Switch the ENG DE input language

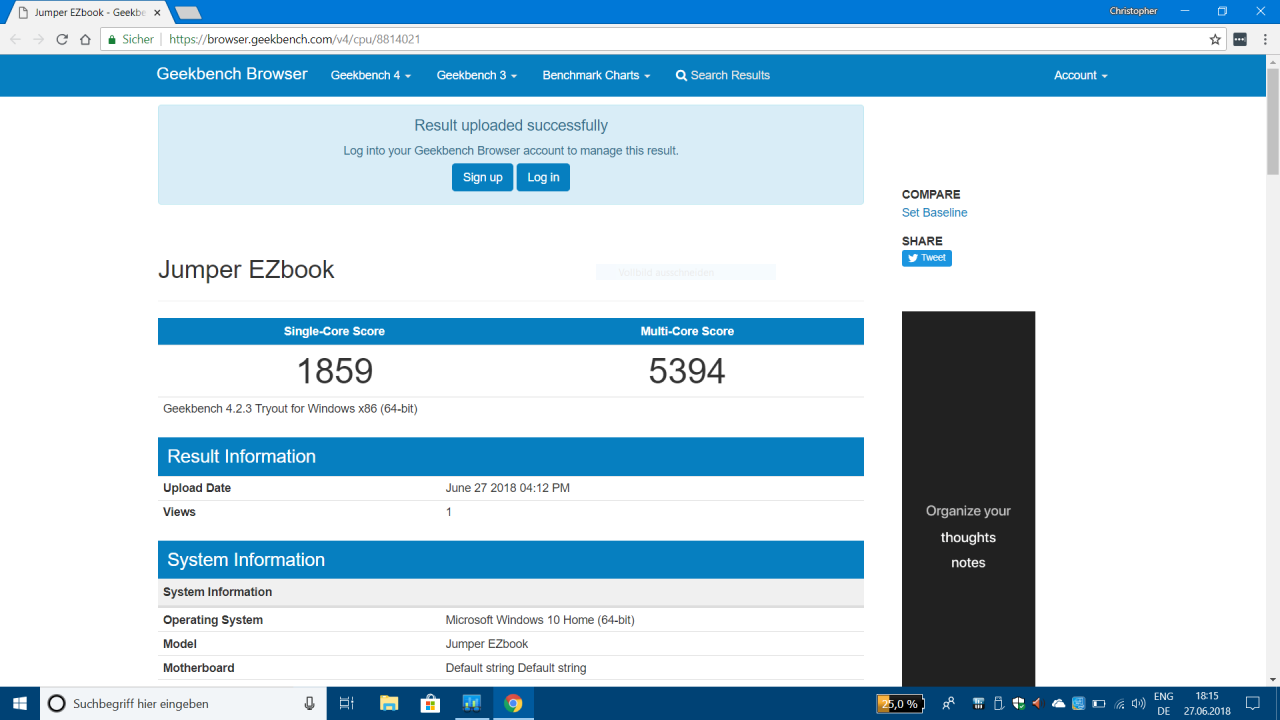point(1163,703)
